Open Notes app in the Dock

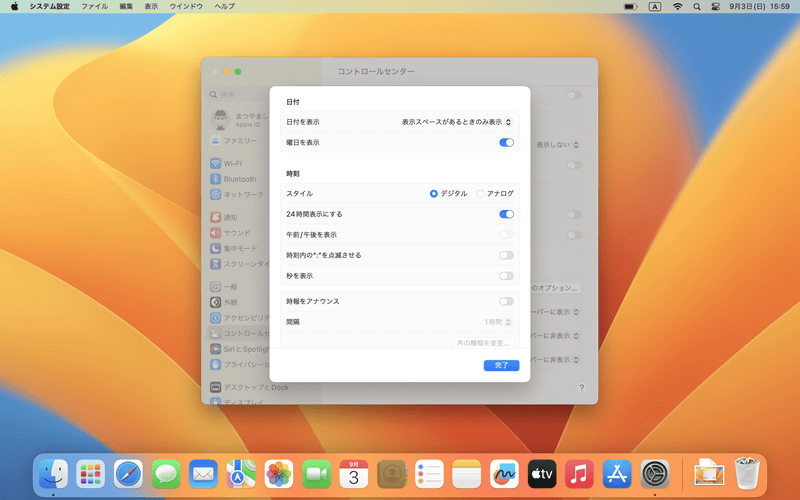(466, 474)
